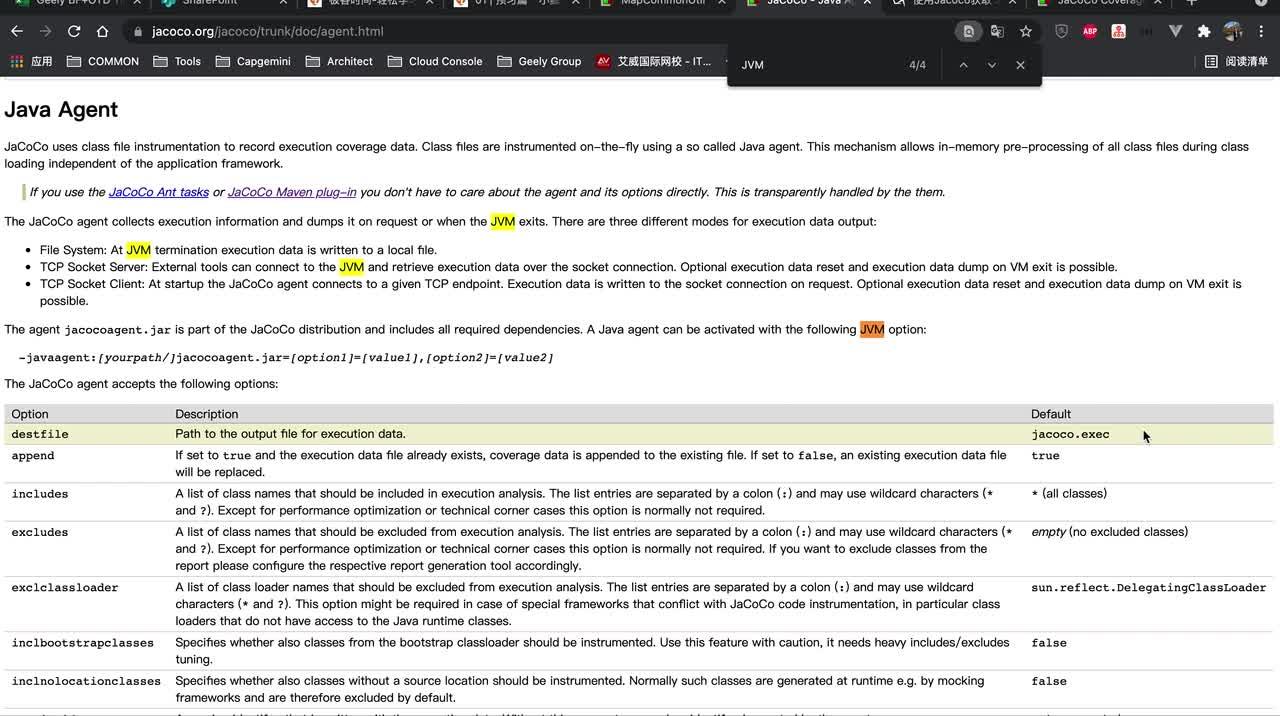Open the Capgemini bookmarks folder

click(x=252, y=61)
